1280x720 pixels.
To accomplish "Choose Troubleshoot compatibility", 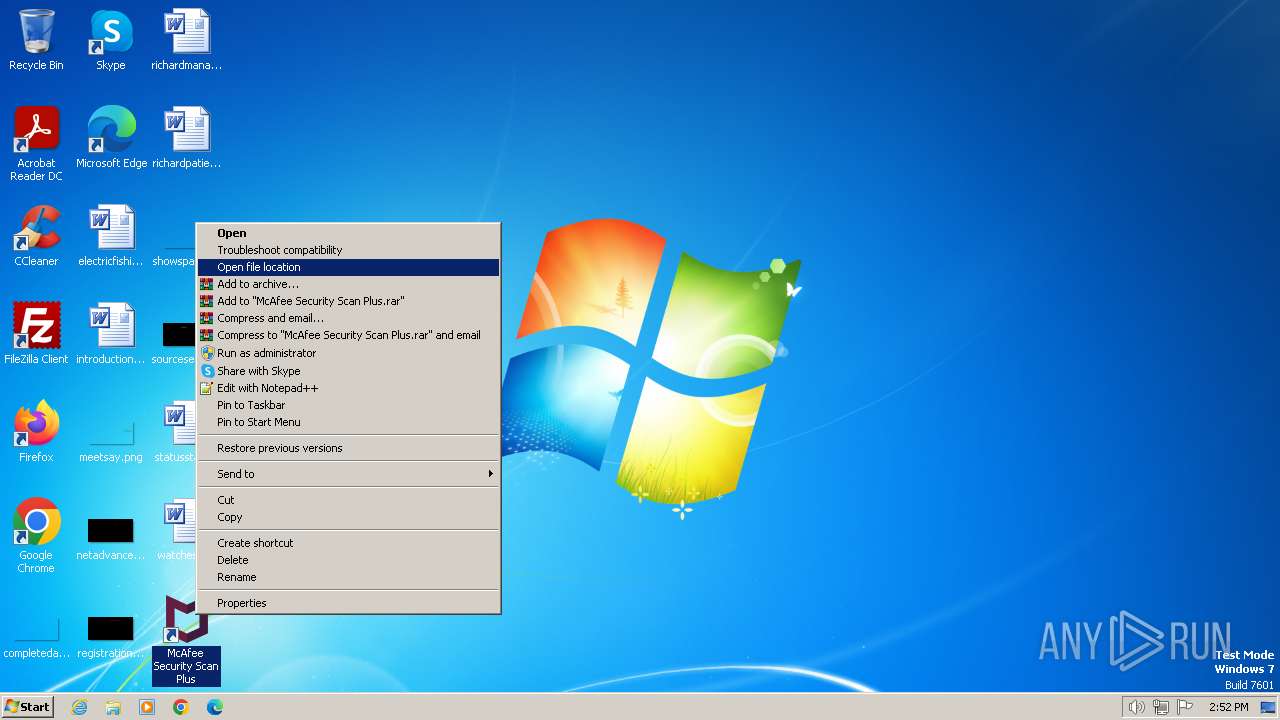I will (x=348, y=250).
